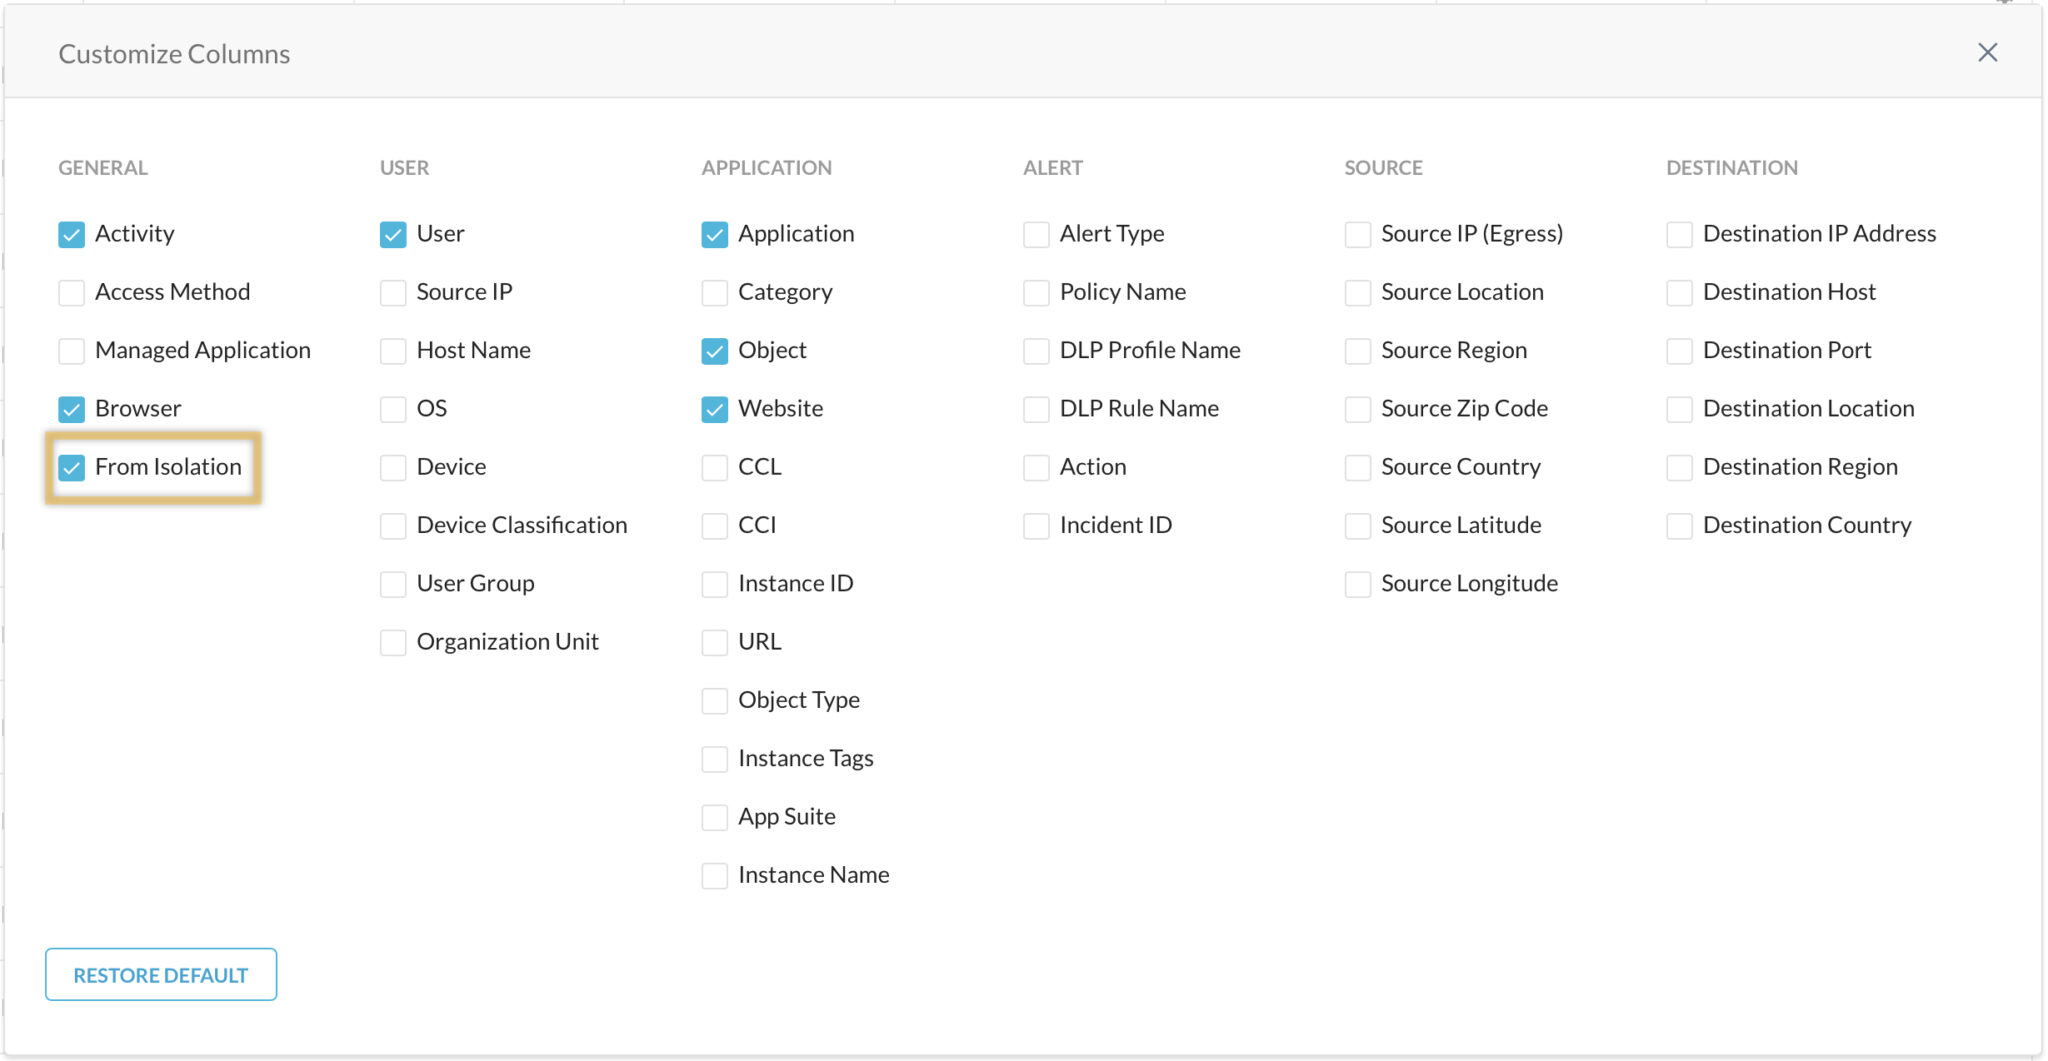Enable the Source Longitude column

tap(1358, 585)
